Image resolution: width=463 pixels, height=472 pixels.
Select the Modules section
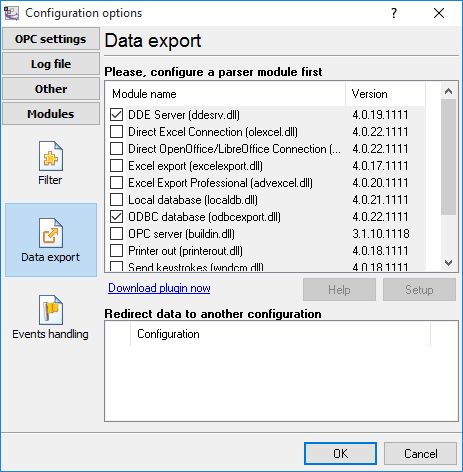pos(51,114)
